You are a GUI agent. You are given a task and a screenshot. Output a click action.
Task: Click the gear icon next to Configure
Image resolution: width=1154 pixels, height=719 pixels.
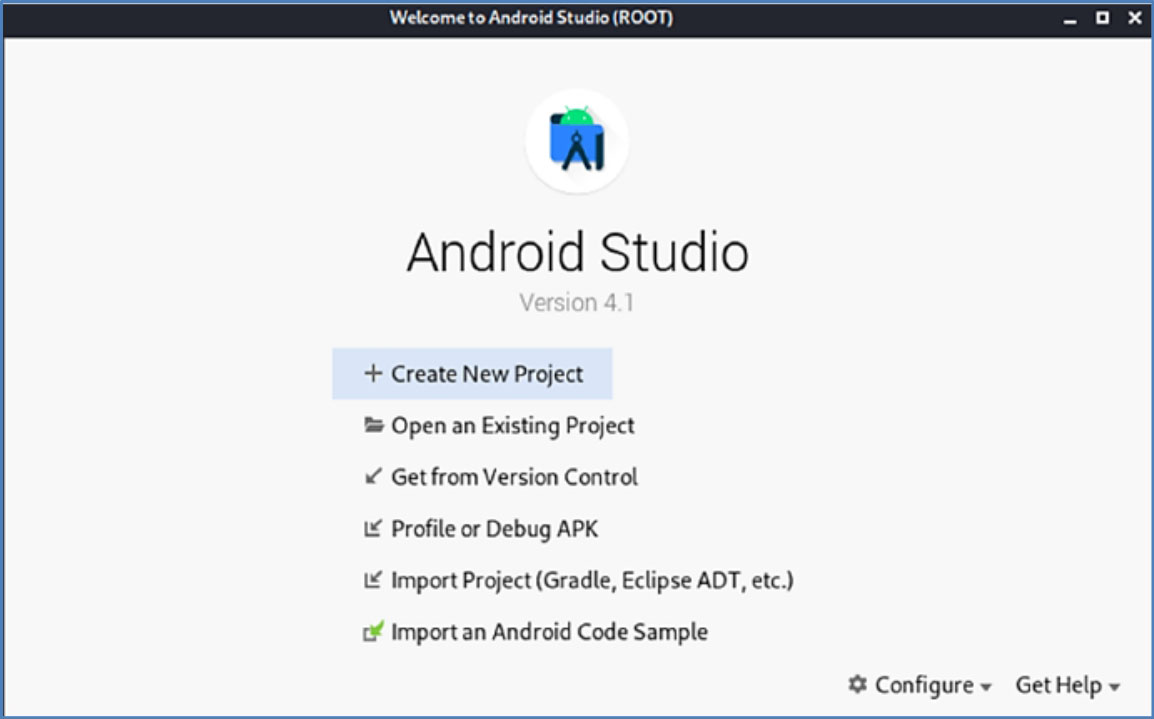[x=857, y=684]
